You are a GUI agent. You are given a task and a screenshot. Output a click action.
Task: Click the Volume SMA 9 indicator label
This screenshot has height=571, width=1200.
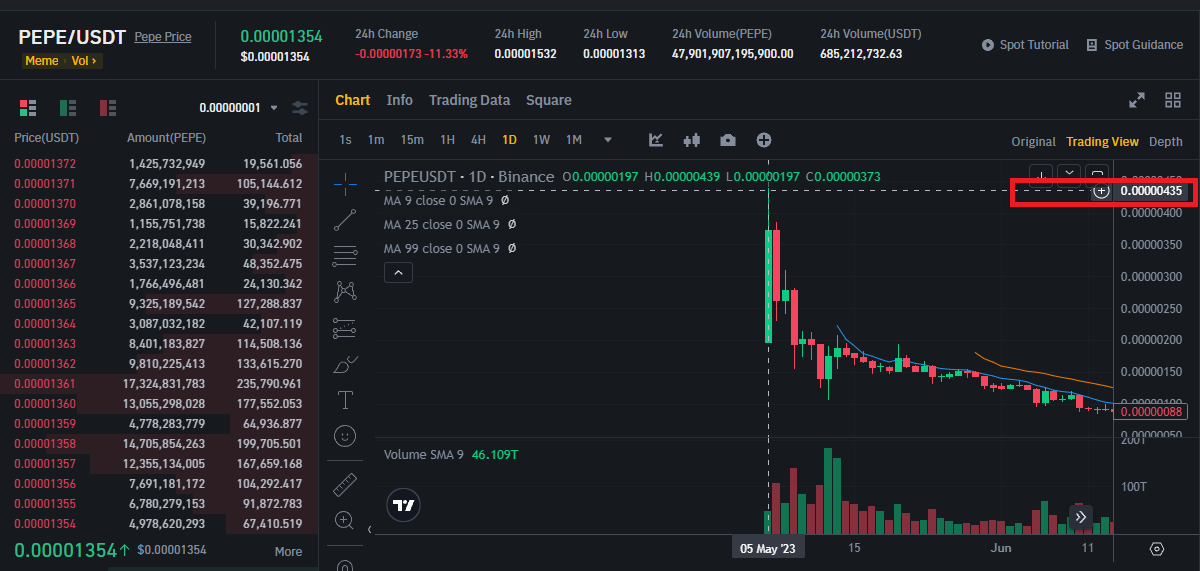coord(424,454)
